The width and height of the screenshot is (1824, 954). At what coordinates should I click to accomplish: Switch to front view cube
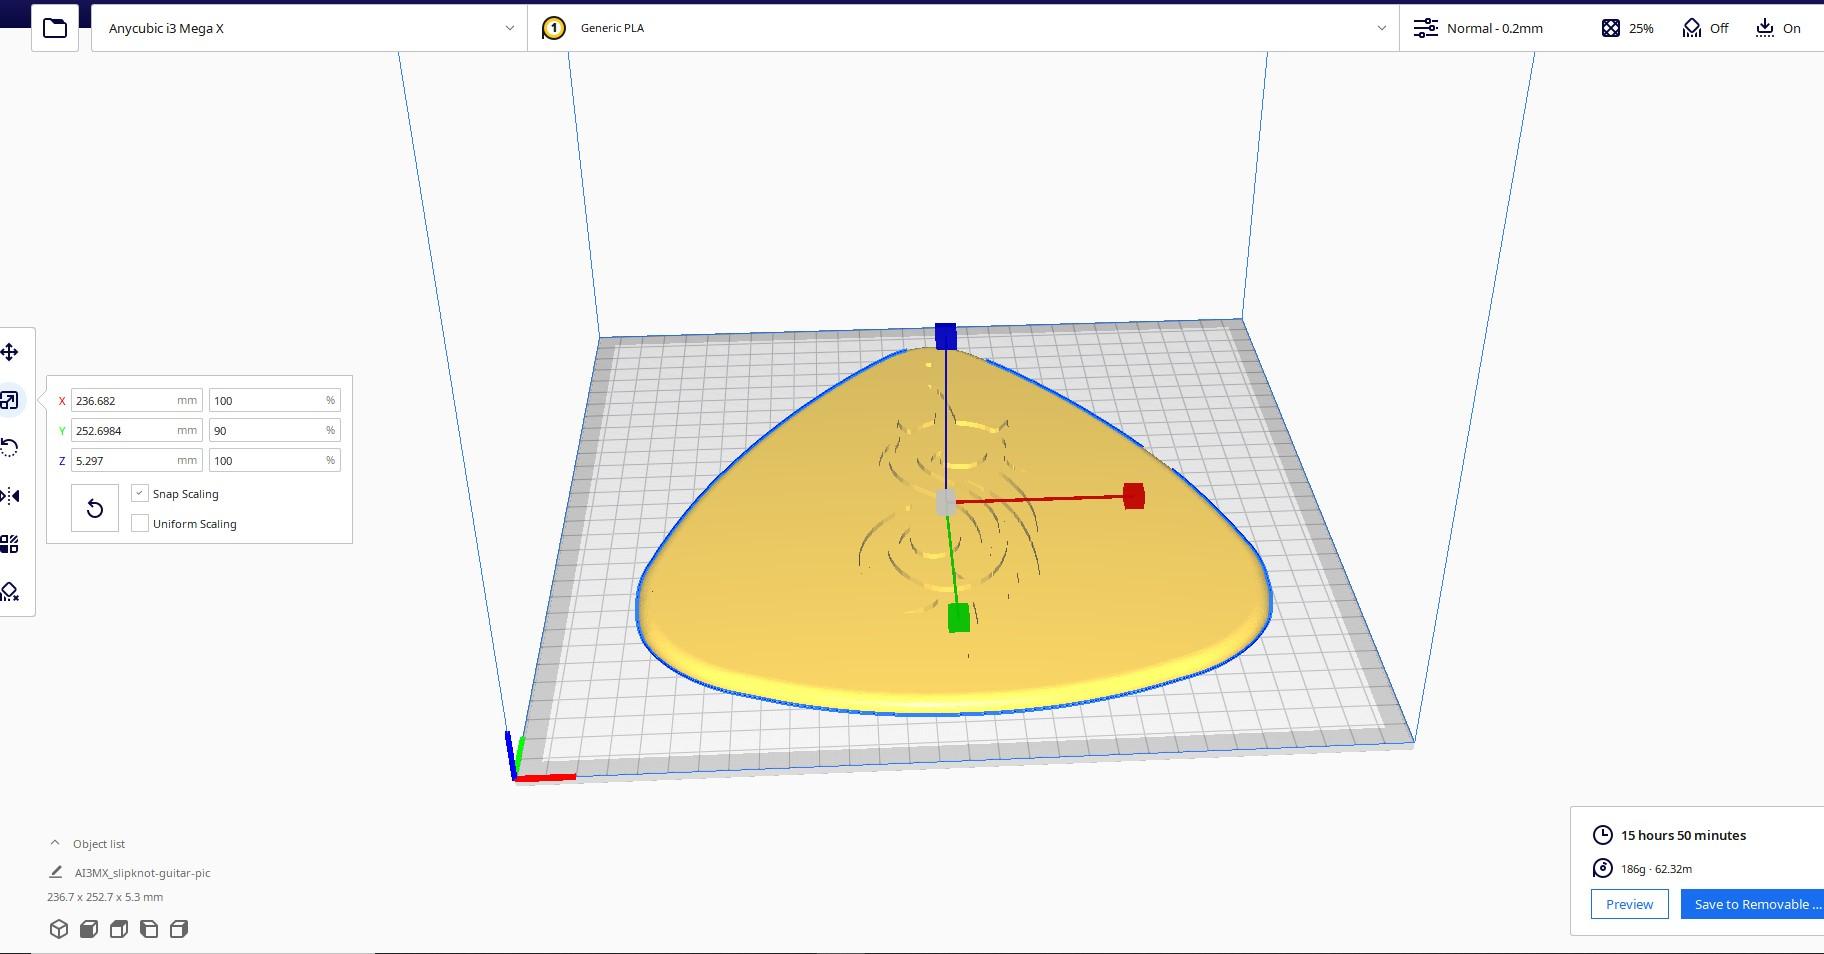coord(89,929)
